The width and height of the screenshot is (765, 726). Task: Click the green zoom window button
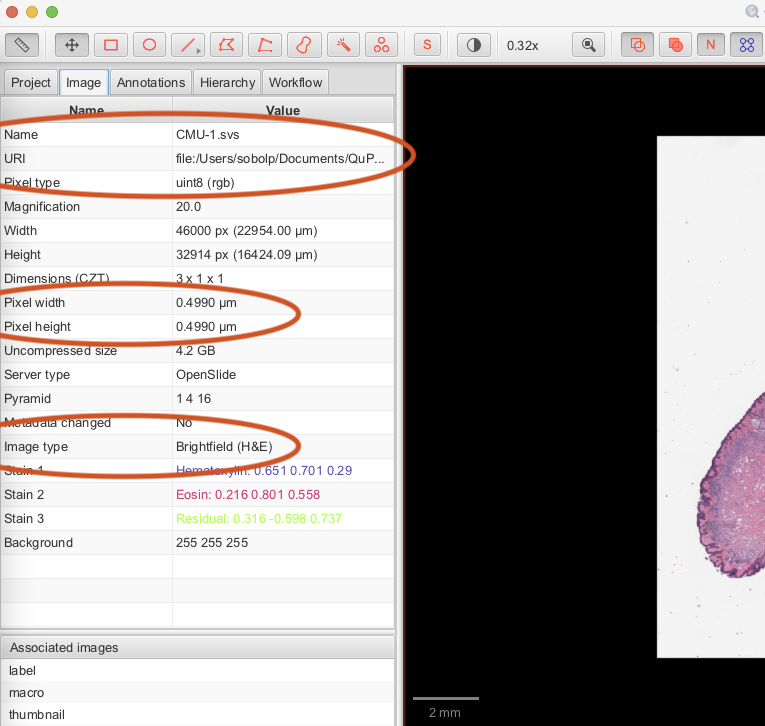(52, 12)
